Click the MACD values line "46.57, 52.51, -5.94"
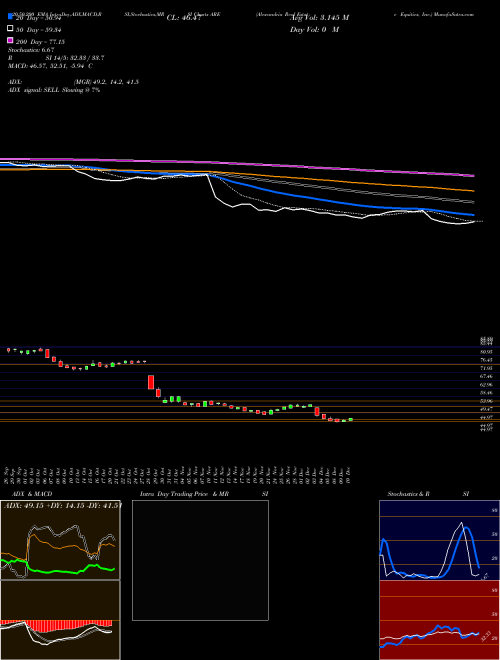Screen dimensions: 500x660 51,66
